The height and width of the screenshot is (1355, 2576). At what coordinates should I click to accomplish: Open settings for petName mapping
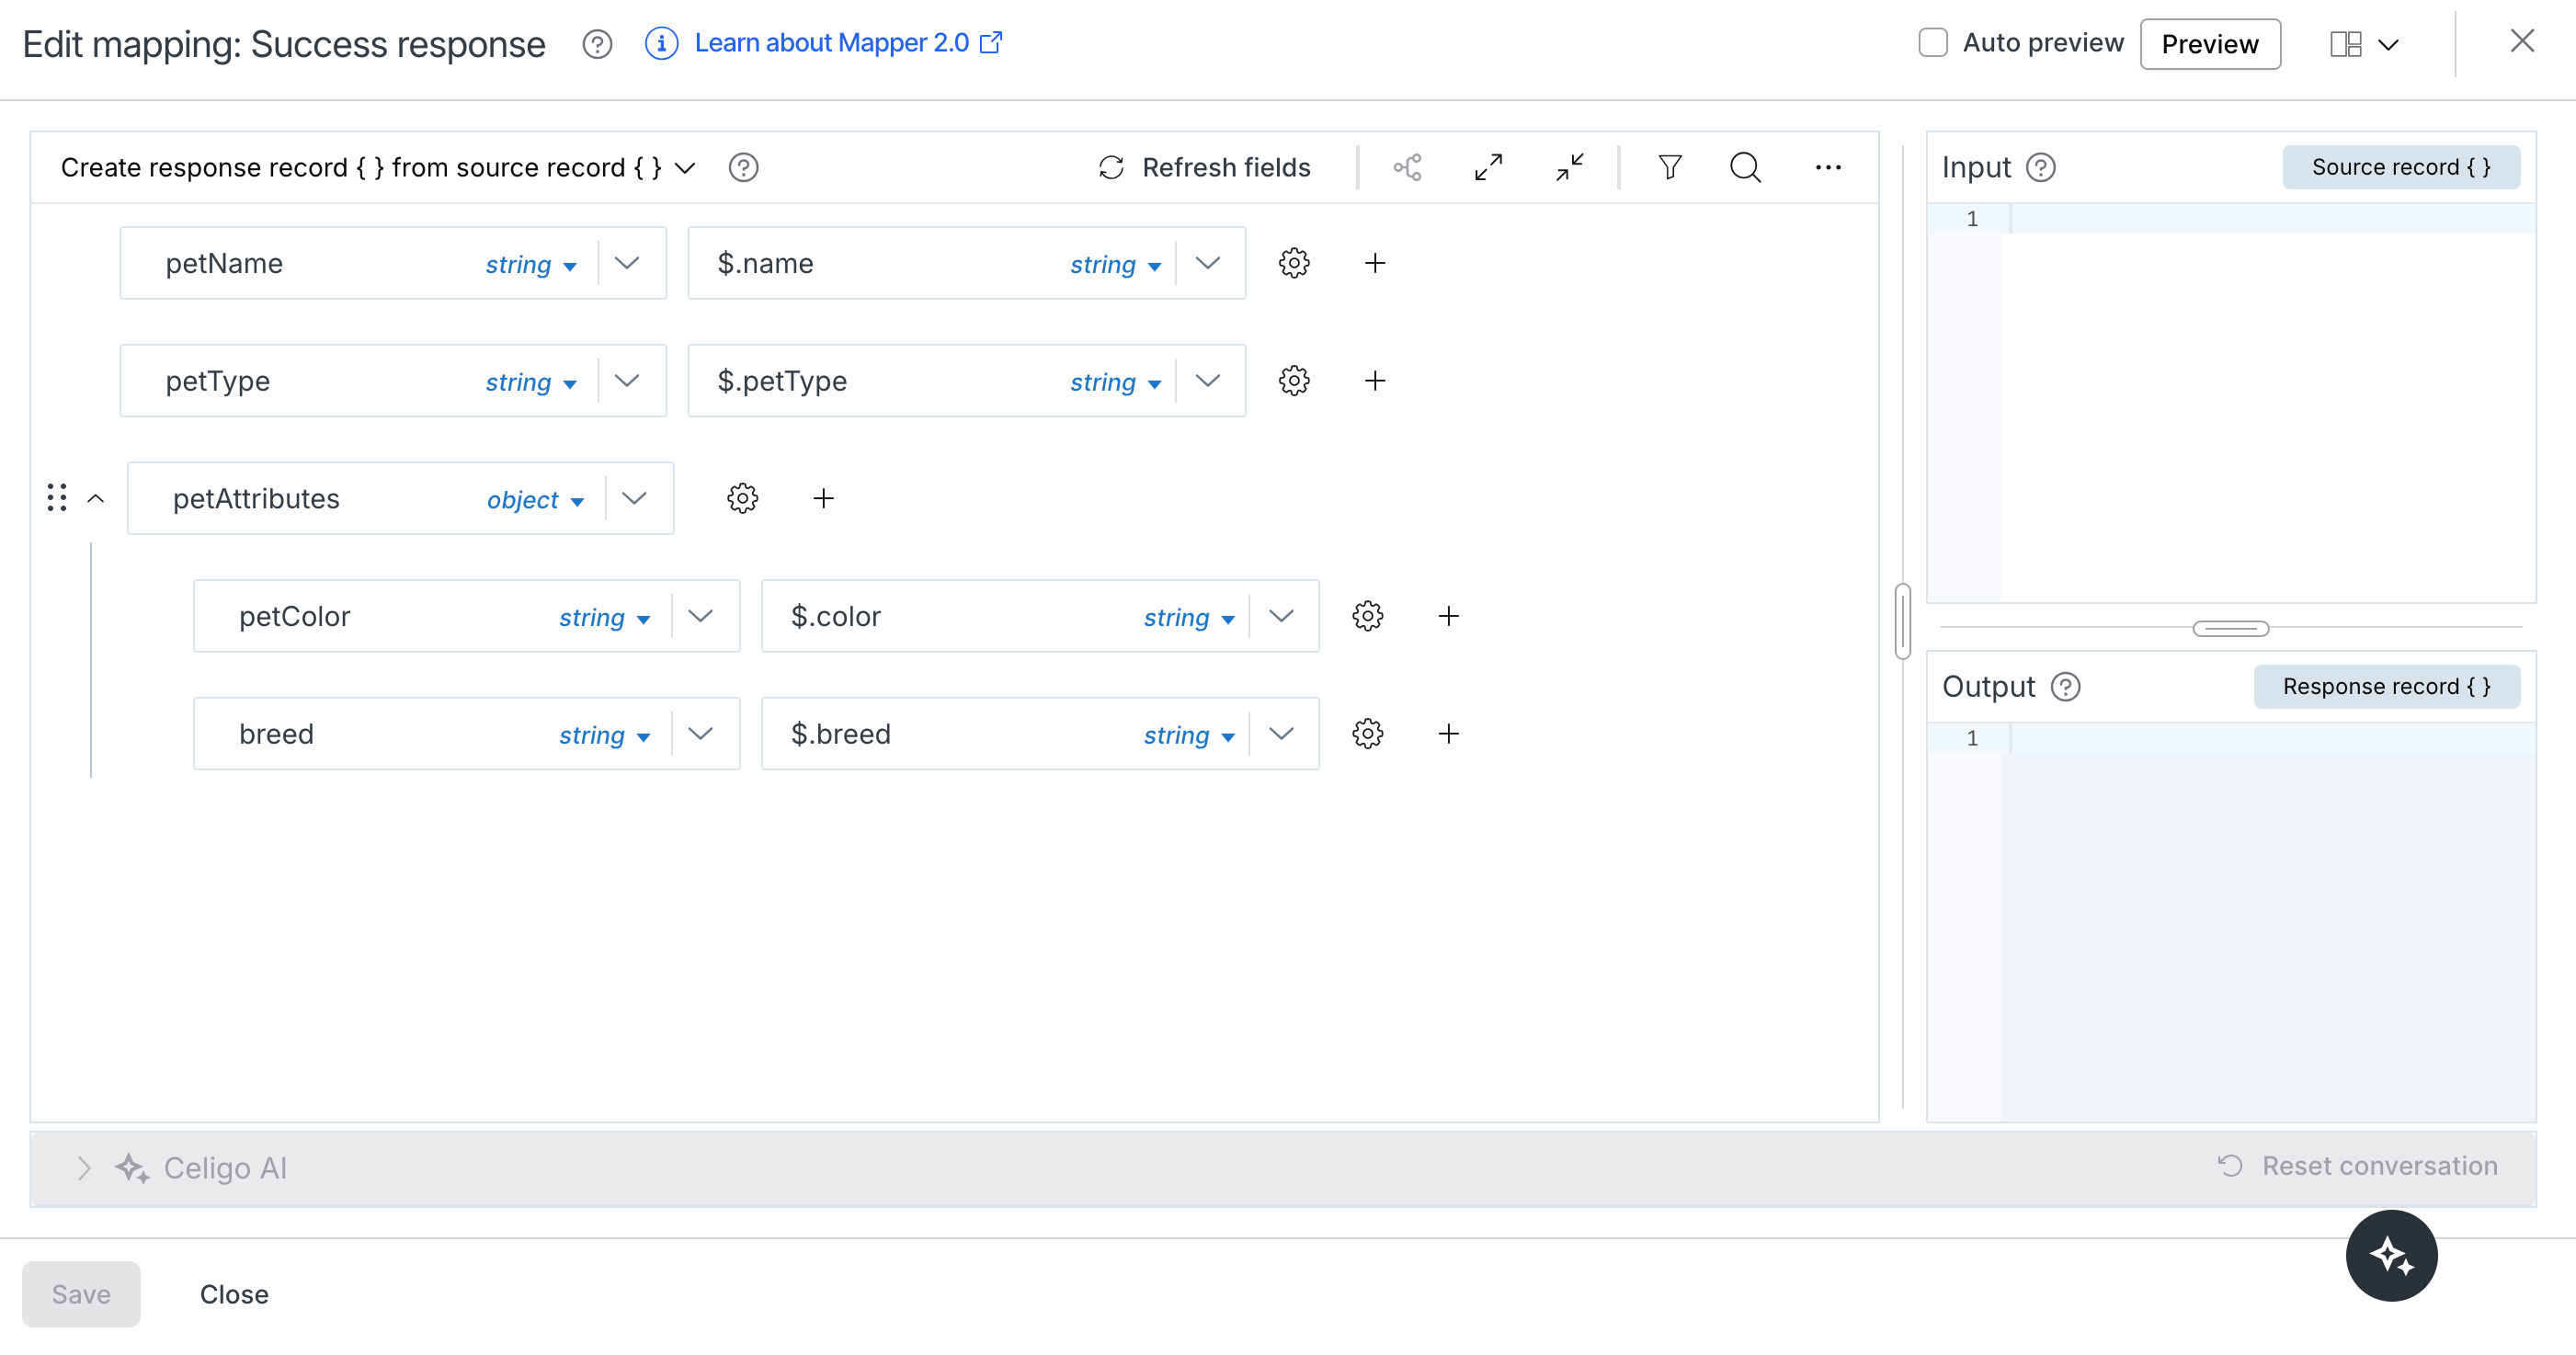1294,263
